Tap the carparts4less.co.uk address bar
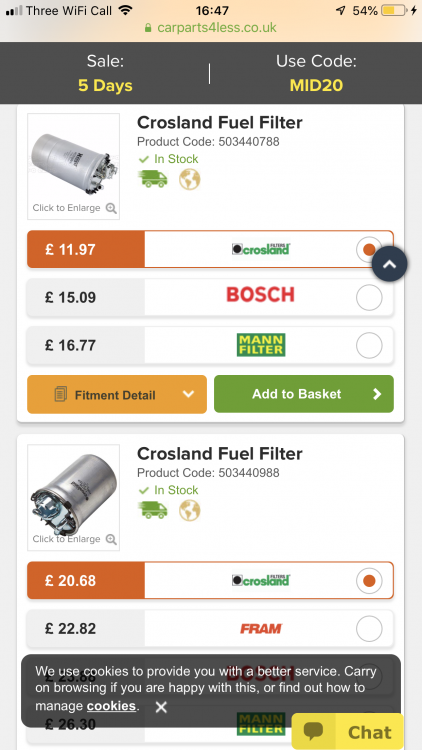Viewport: 422px width, 750px height. pos(211,28)
